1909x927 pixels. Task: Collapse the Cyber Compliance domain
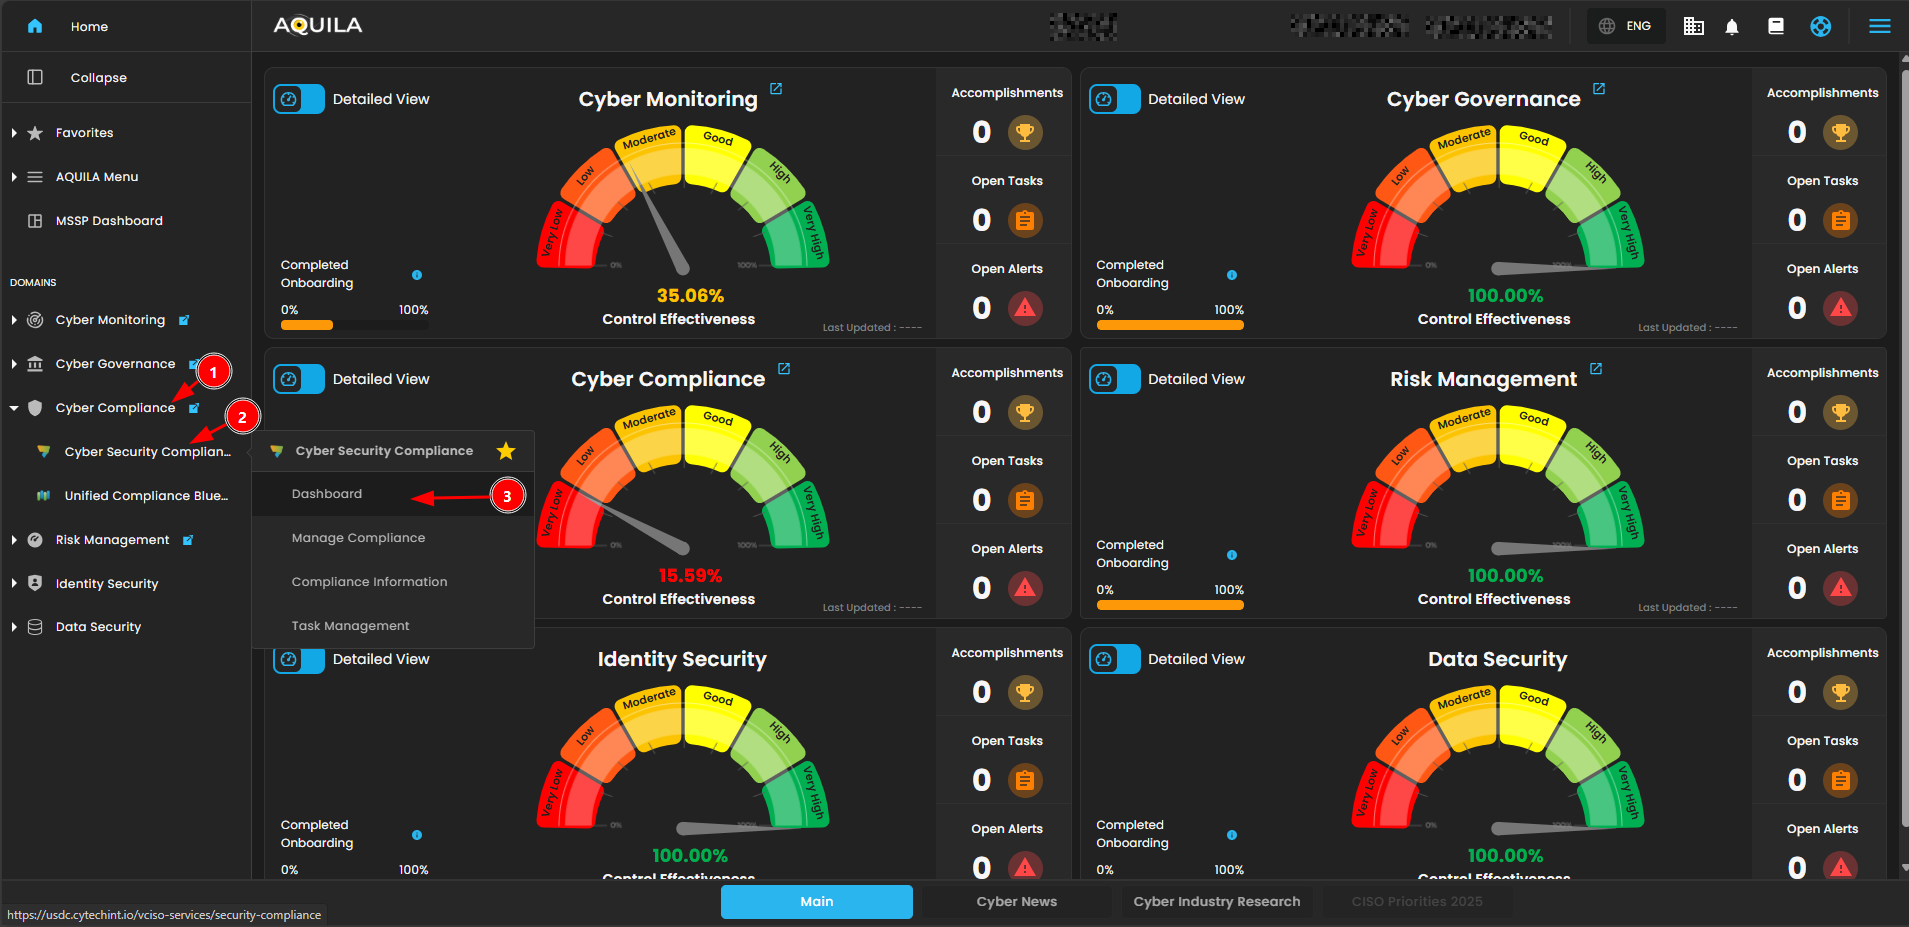[x=14, y=408]
